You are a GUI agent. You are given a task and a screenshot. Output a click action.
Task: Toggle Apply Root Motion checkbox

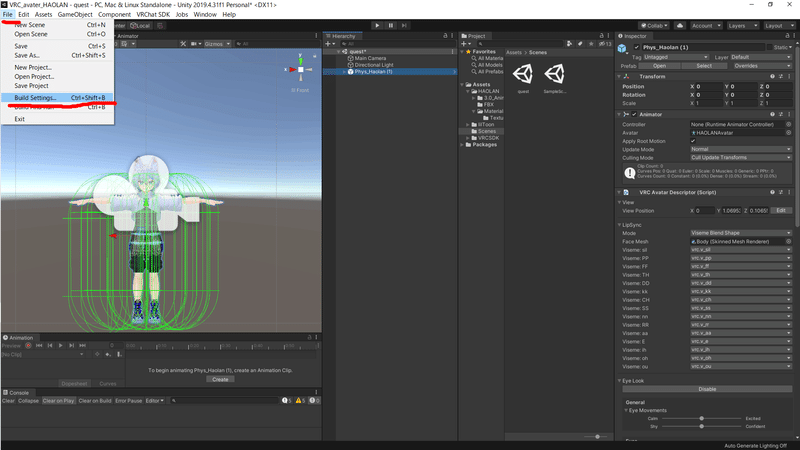tap(693, 141)
